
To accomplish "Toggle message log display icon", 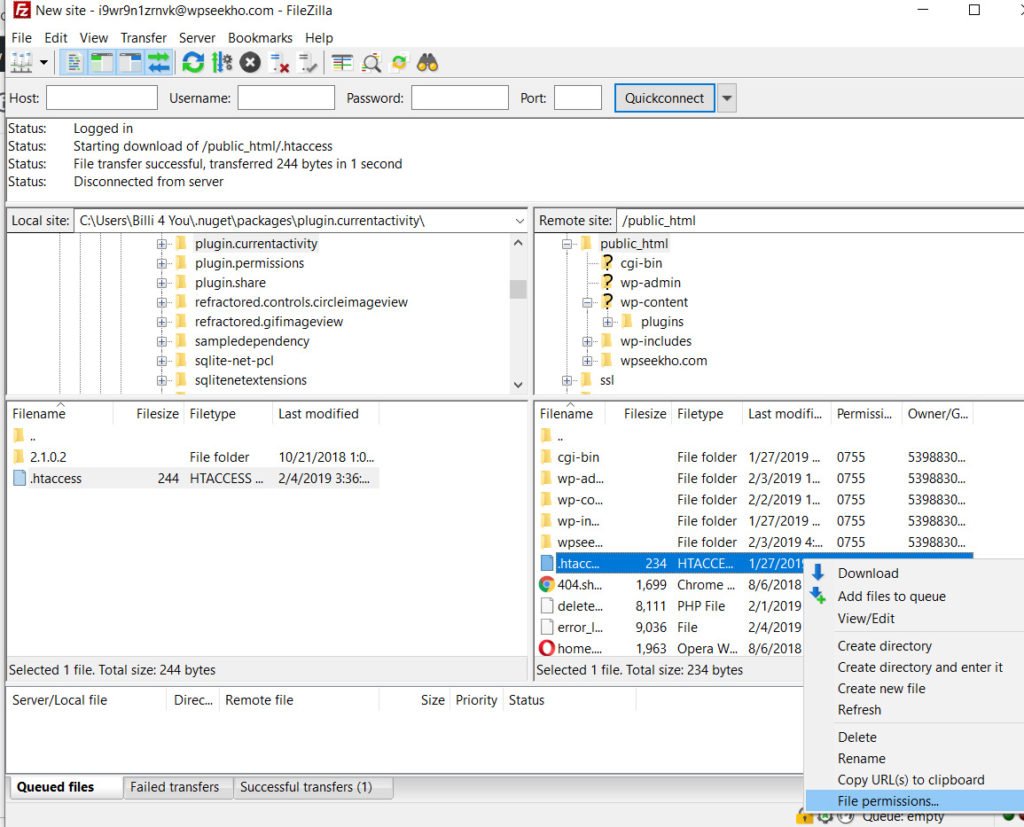I will [x=74, y=63].
